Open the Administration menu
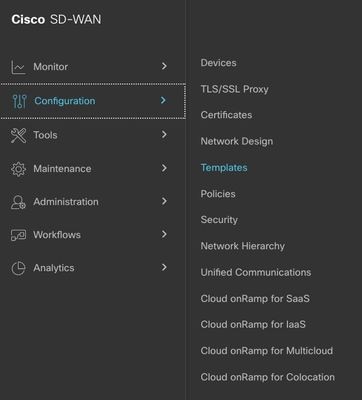 [x=66, y=202]
